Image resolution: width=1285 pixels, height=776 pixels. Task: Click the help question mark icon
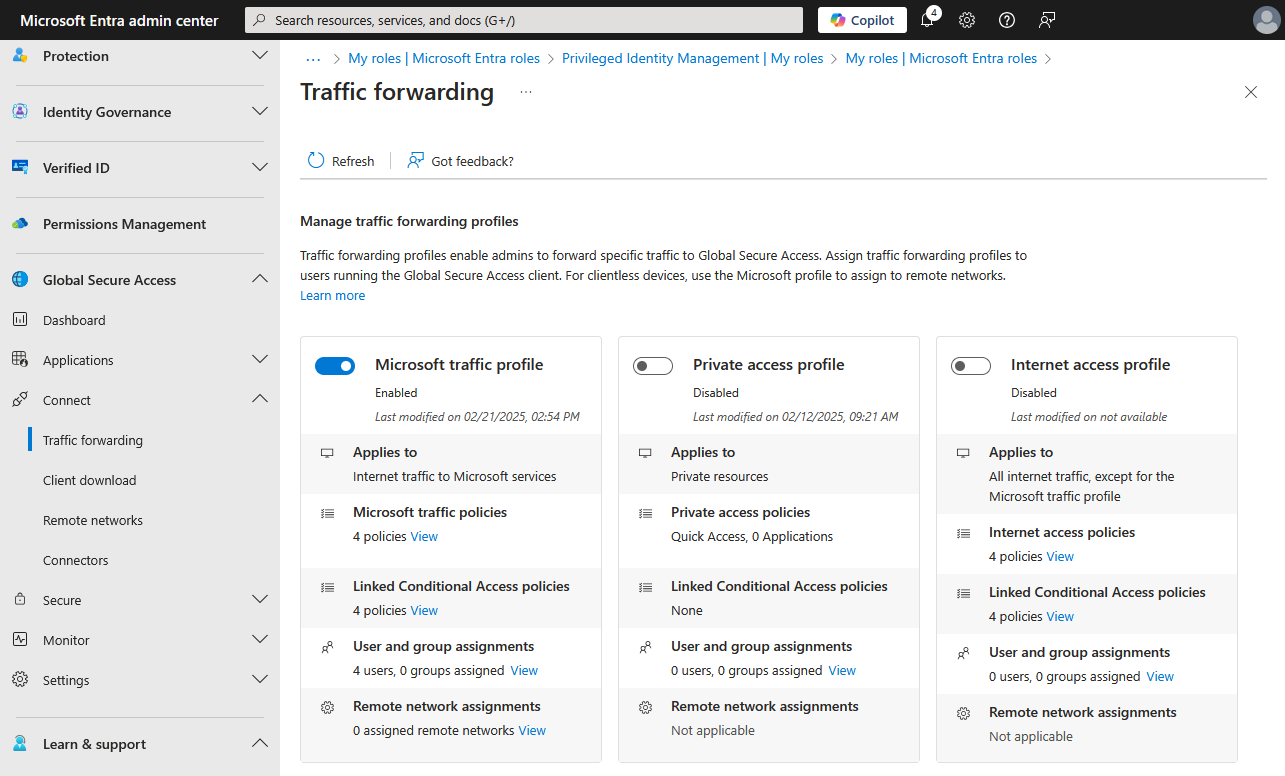1007,20
